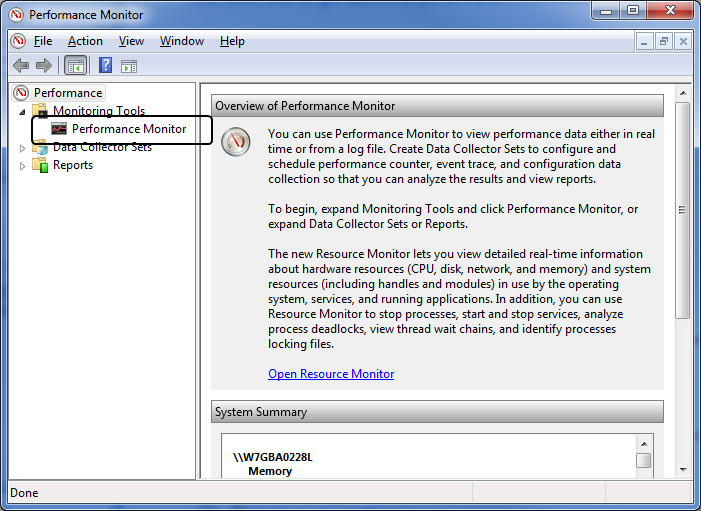Open the Action menu
Screen dimensions: 701x511
tap(85, 41)
